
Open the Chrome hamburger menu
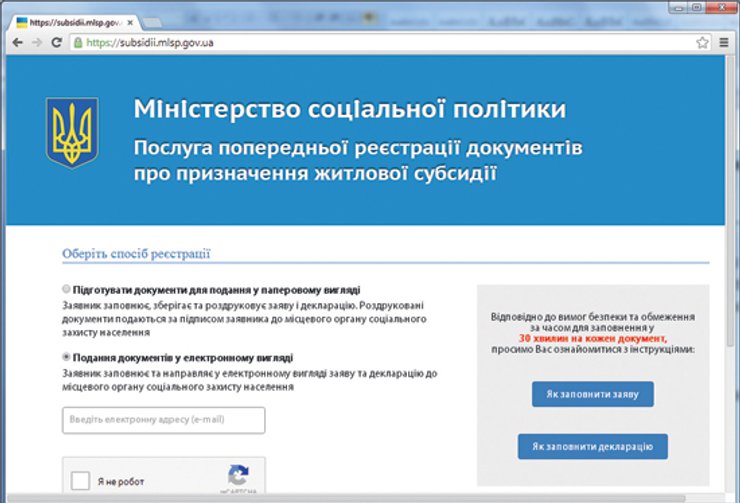click(723, 42)
